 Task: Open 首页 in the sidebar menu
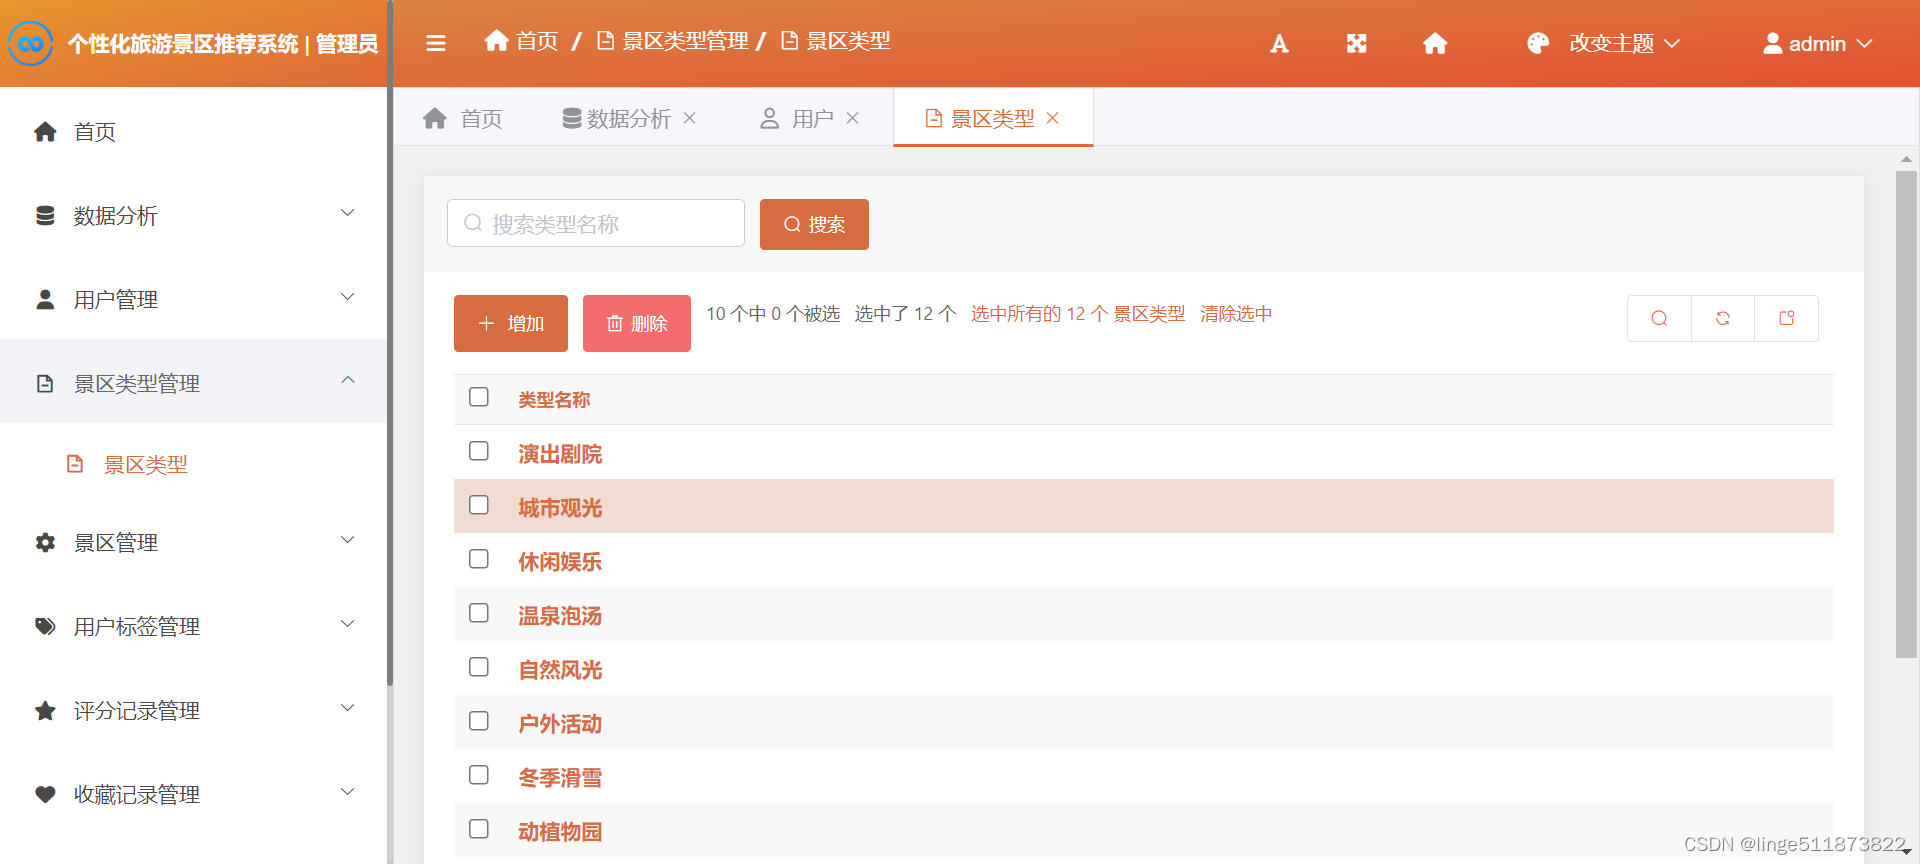[x=194, y=132]
